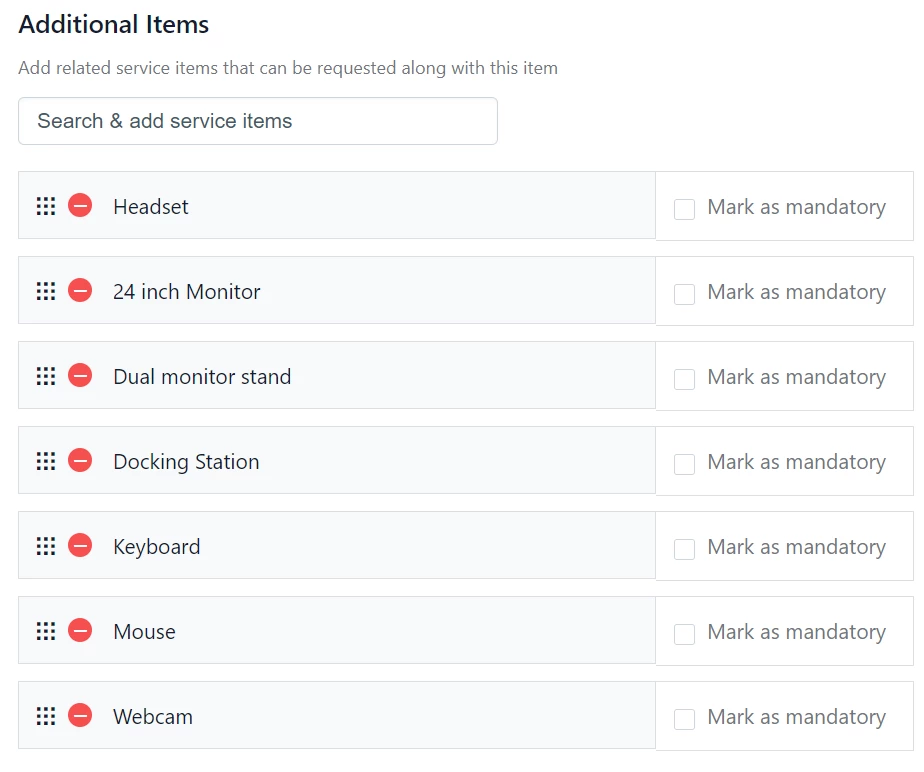The image size is (924, 772).
Task: Click red minus icon next to Mouse
Action: [80, 630]
